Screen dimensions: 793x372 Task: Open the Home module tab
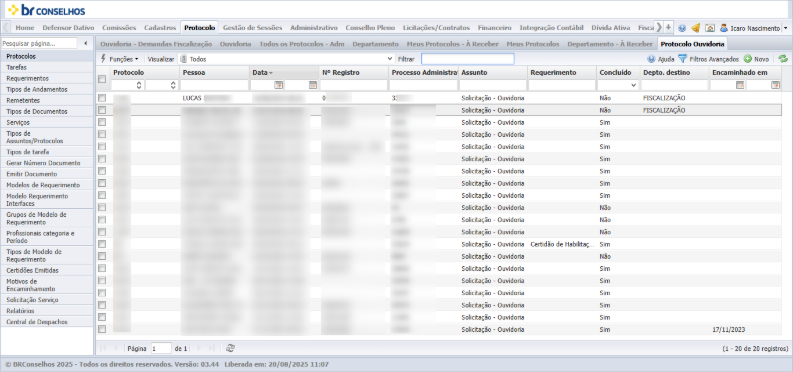pos(25,28)
